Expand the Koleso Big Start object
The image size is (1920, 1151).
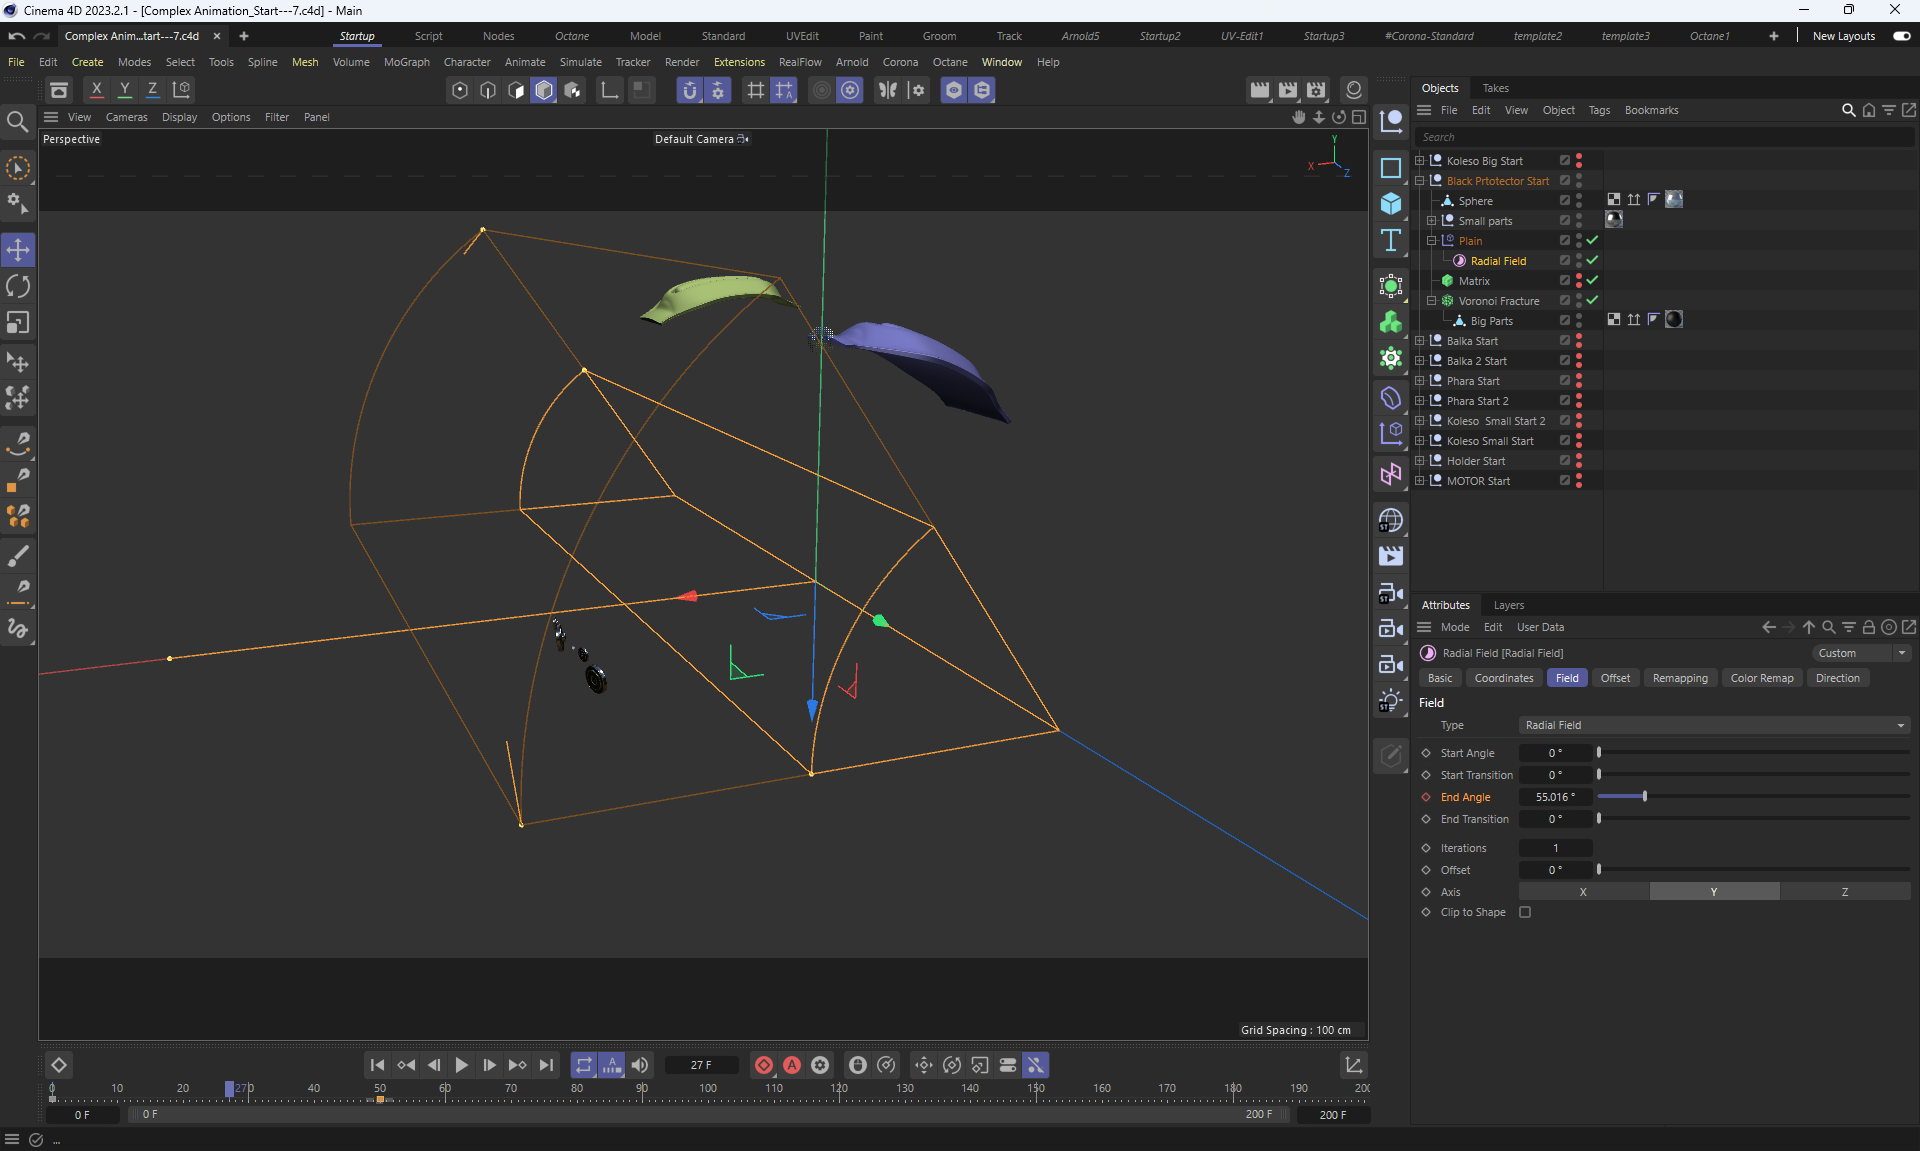[1419, 161]
